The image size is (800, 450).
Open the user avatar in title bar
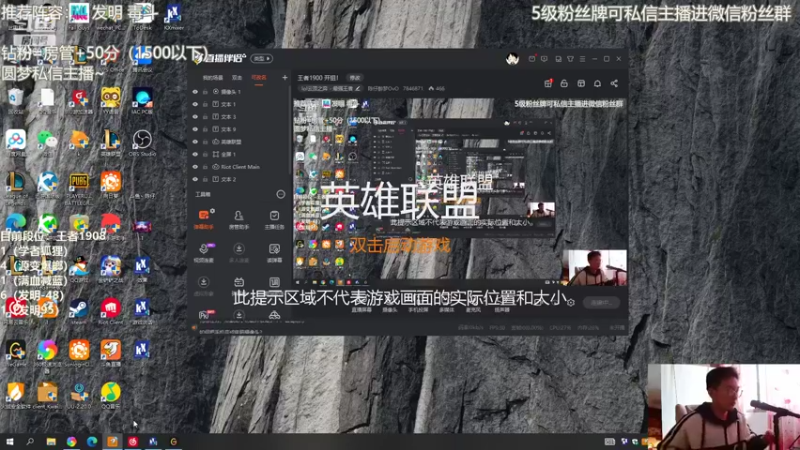pos(512,59)
